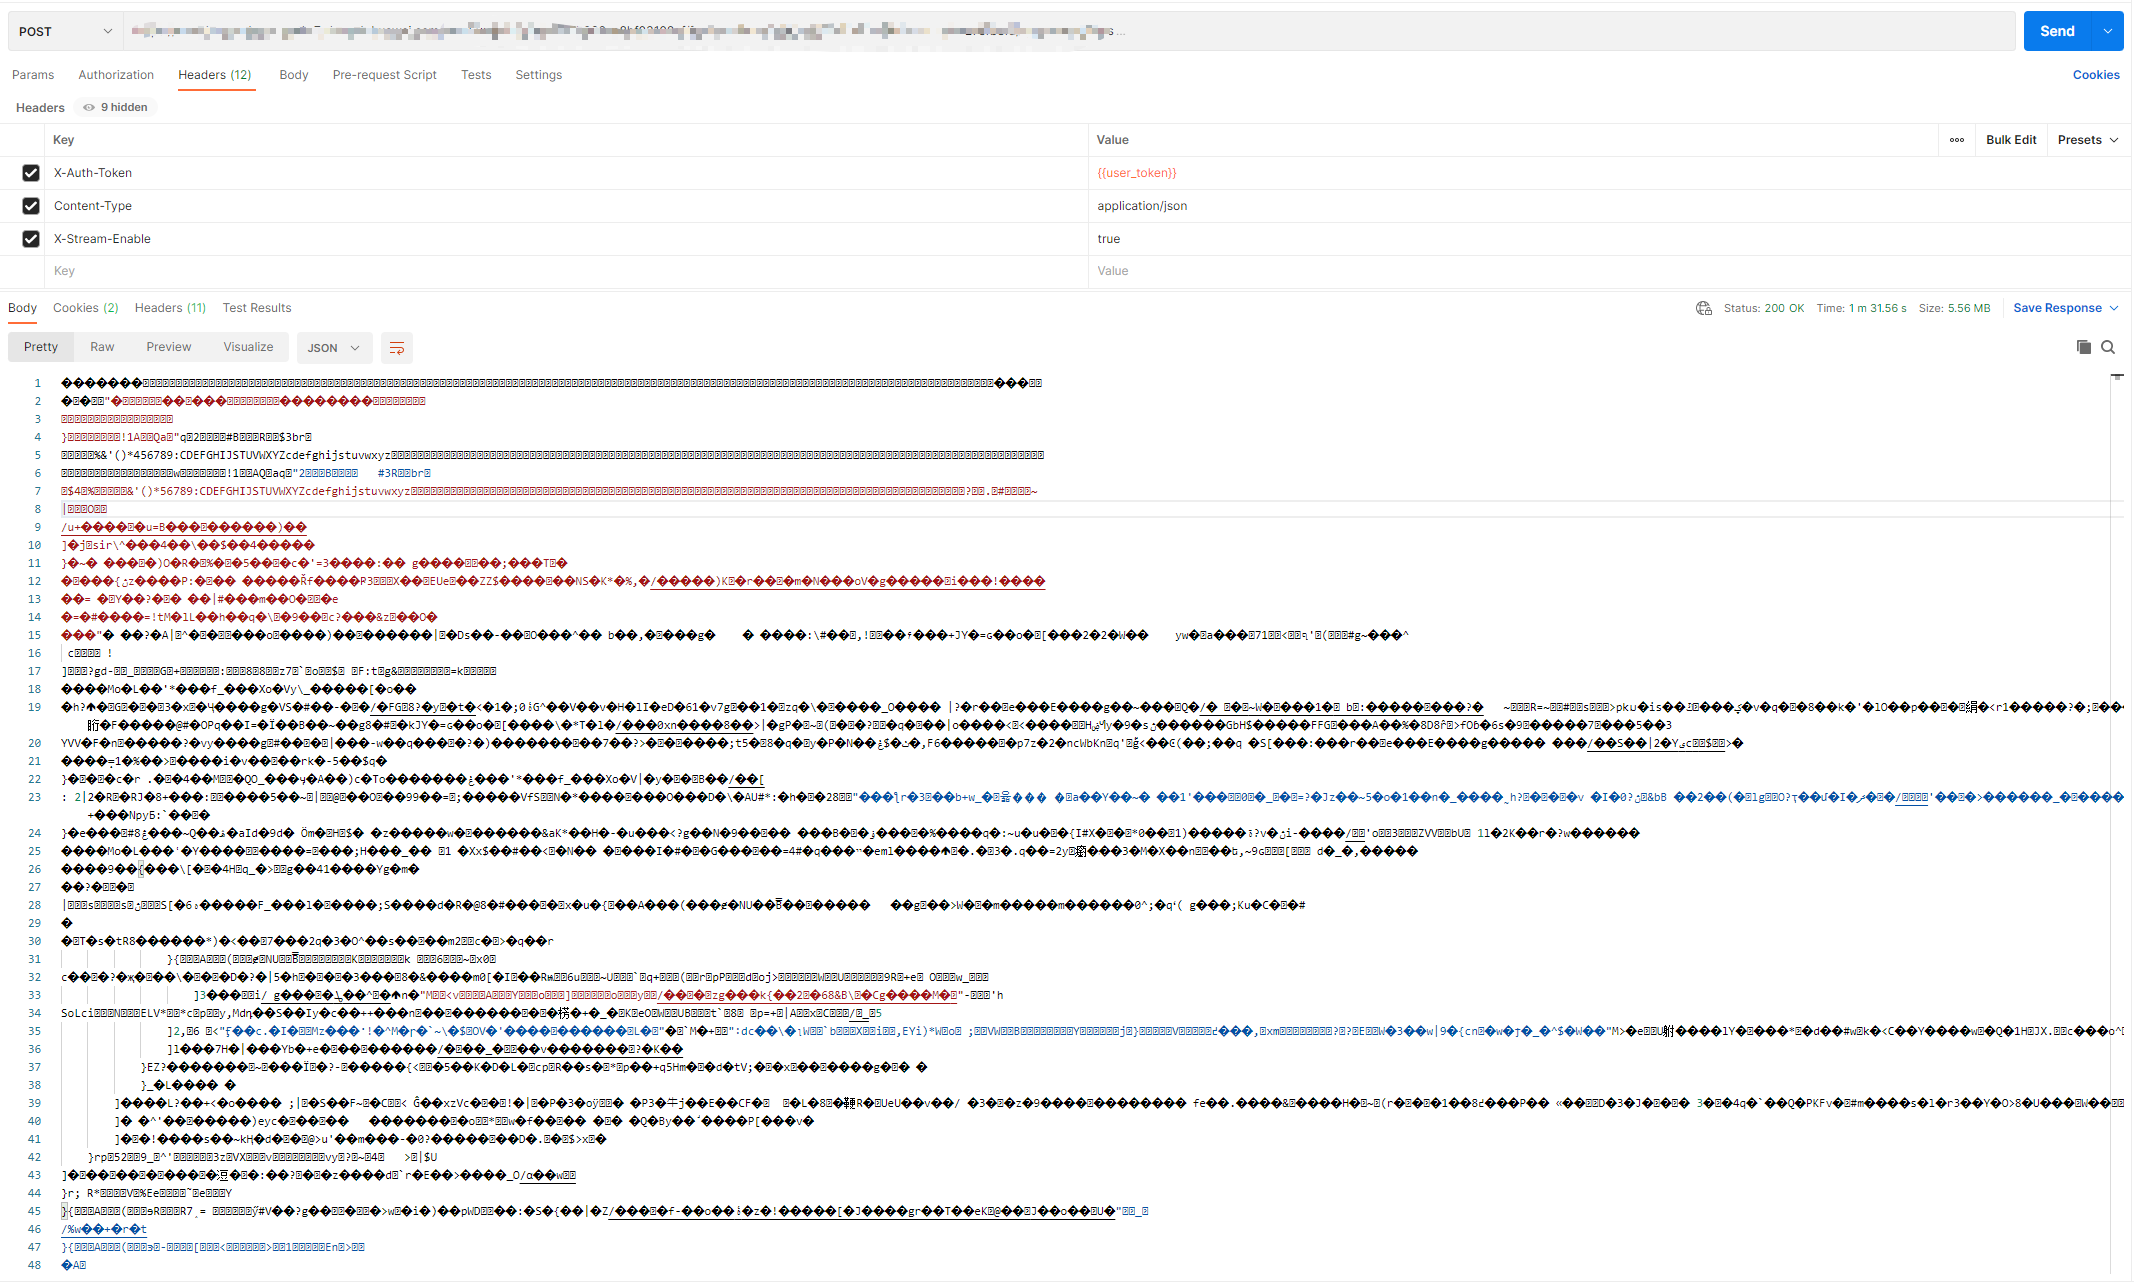Open the POST method dropdown
The height and width of the screenshot is (1282, 2134).
(65, 32)
